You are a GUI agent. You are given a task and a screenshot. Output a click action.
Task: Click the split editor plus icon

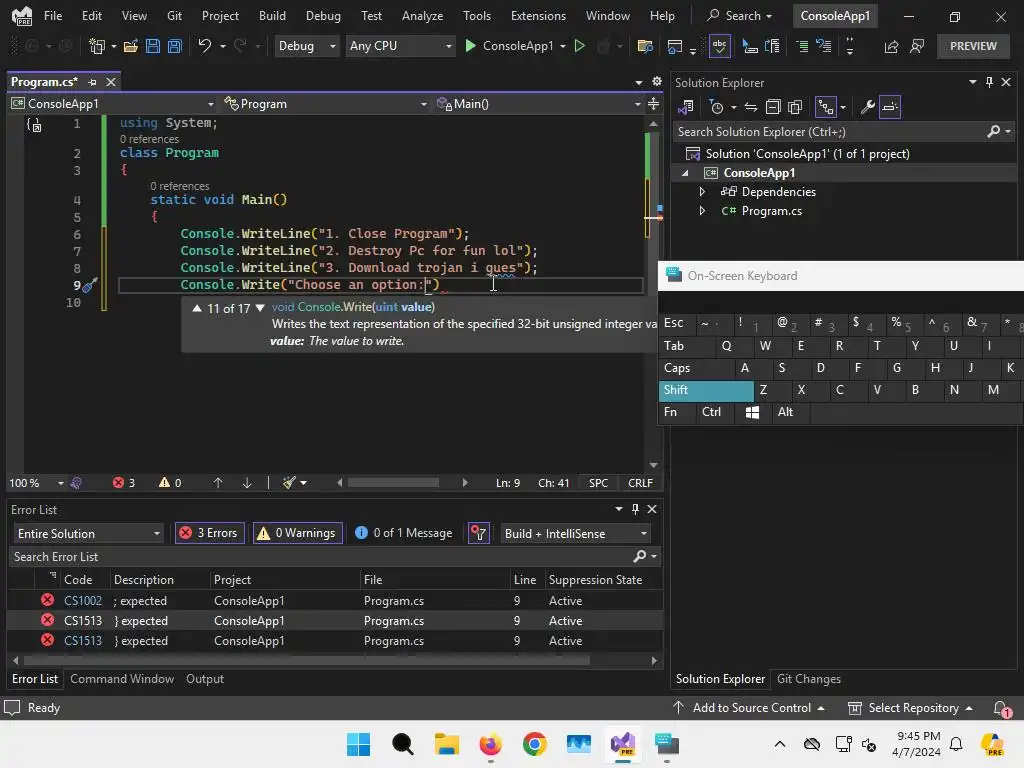[x=653, y=104]
